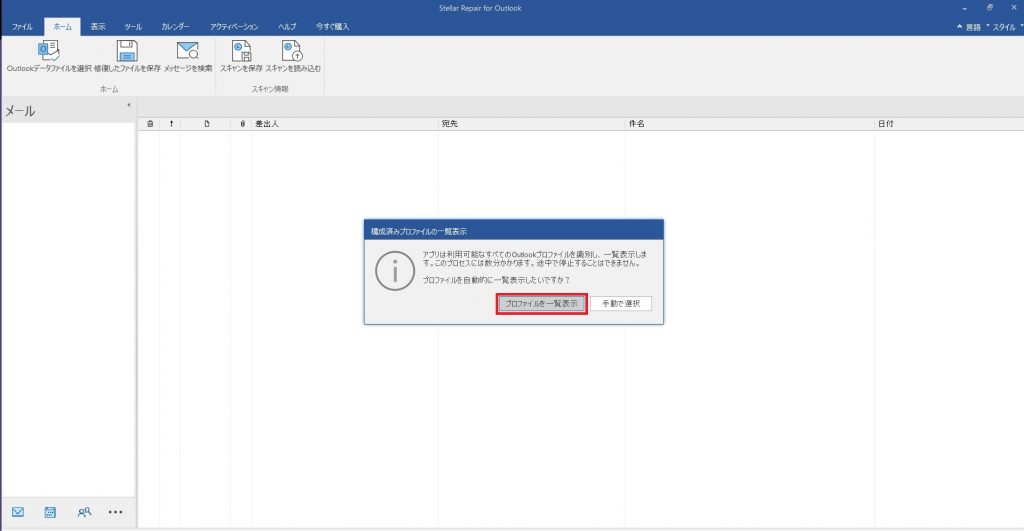Screen dimensions: 1024x531
Task: Open the ヘルプ tab
Action: pos(287,27)
